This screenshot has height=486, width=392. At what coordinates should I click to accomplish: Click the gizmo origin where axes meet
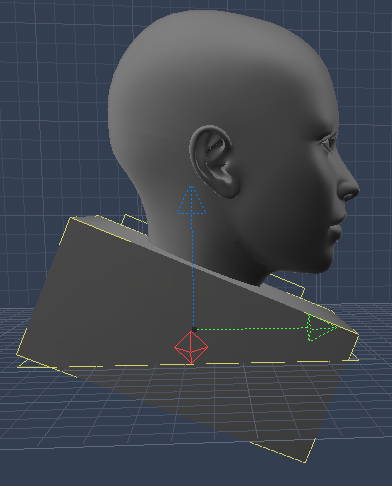pyautogui.click(x=194, y=329)
